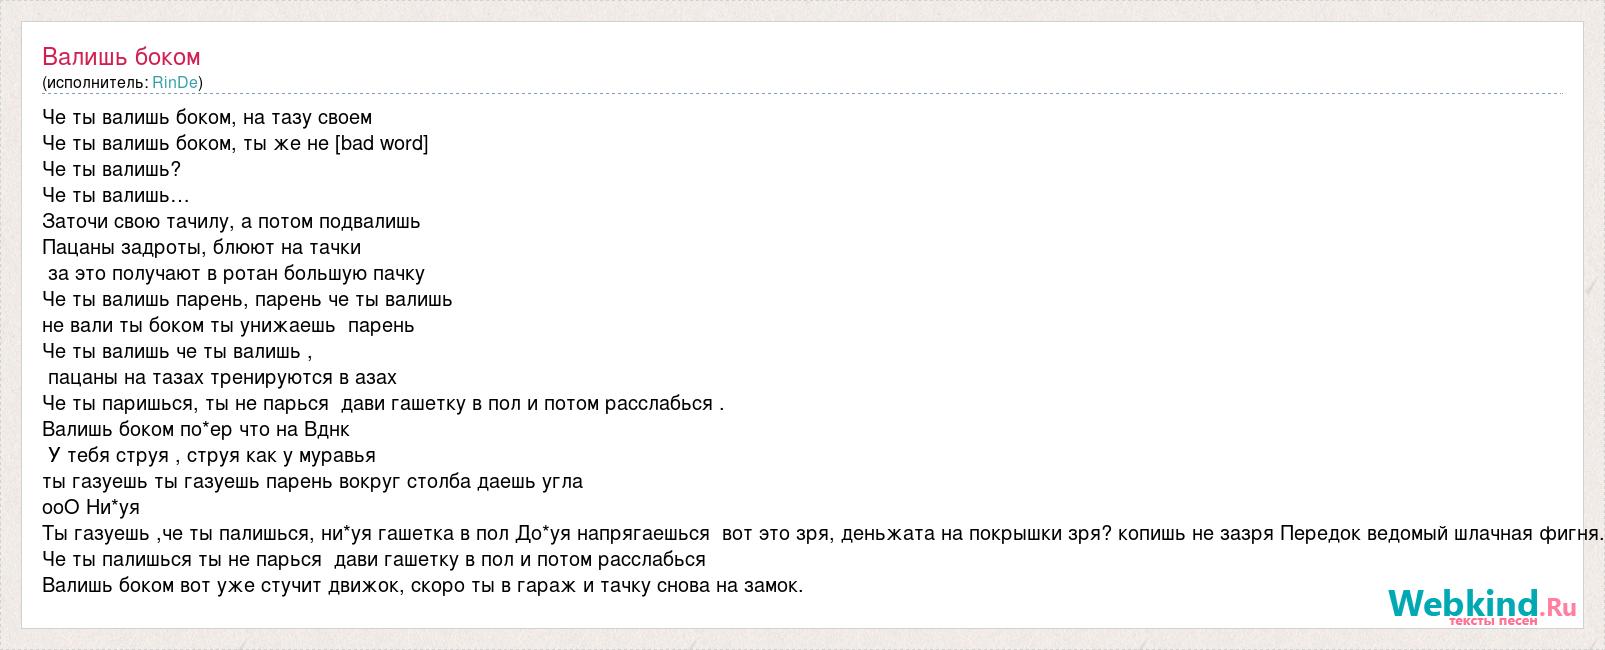Click the '(исполнитель:' label text

click(x=95, y=82)
